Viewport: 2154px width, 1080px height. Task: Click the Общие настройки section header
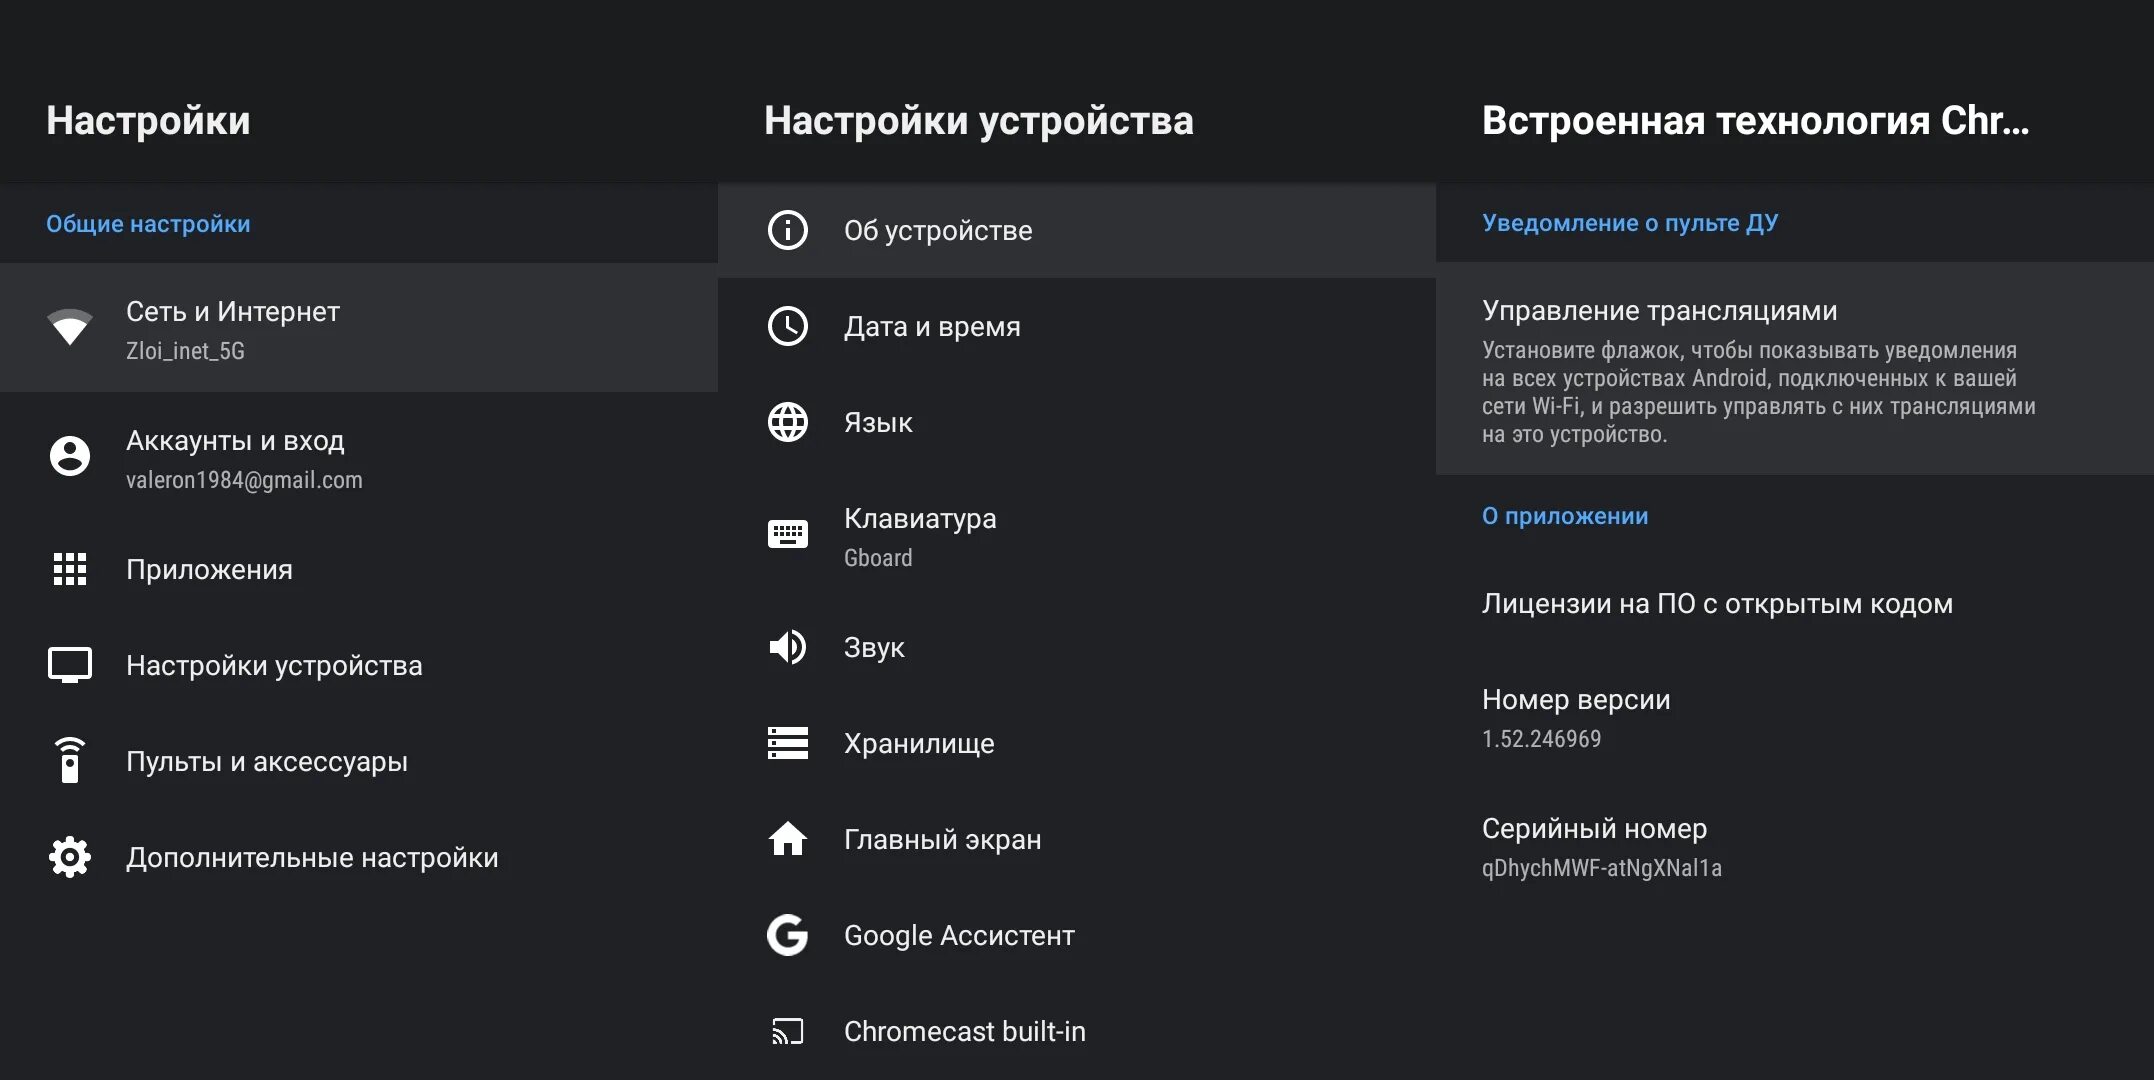pos(148,224)
